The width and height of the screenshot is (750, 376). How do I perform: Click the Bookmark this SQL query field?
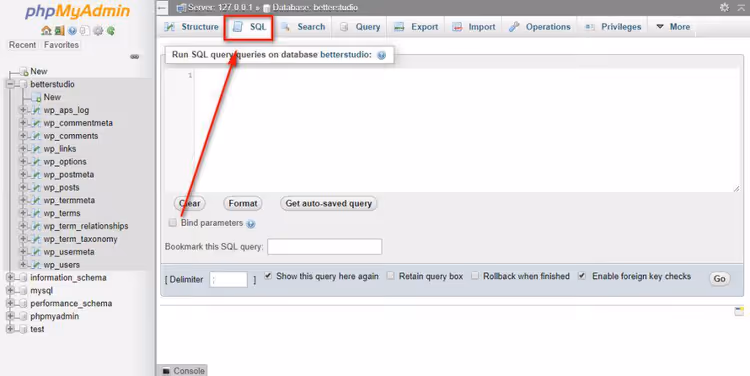click(325, 247)
